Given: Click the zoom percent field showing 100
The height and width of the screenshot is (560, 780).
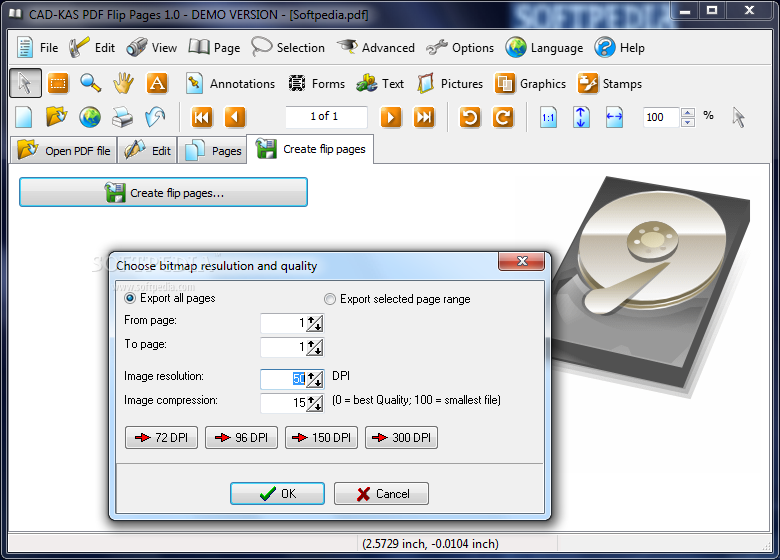Looking at the screenshot, I should (661, 117).
